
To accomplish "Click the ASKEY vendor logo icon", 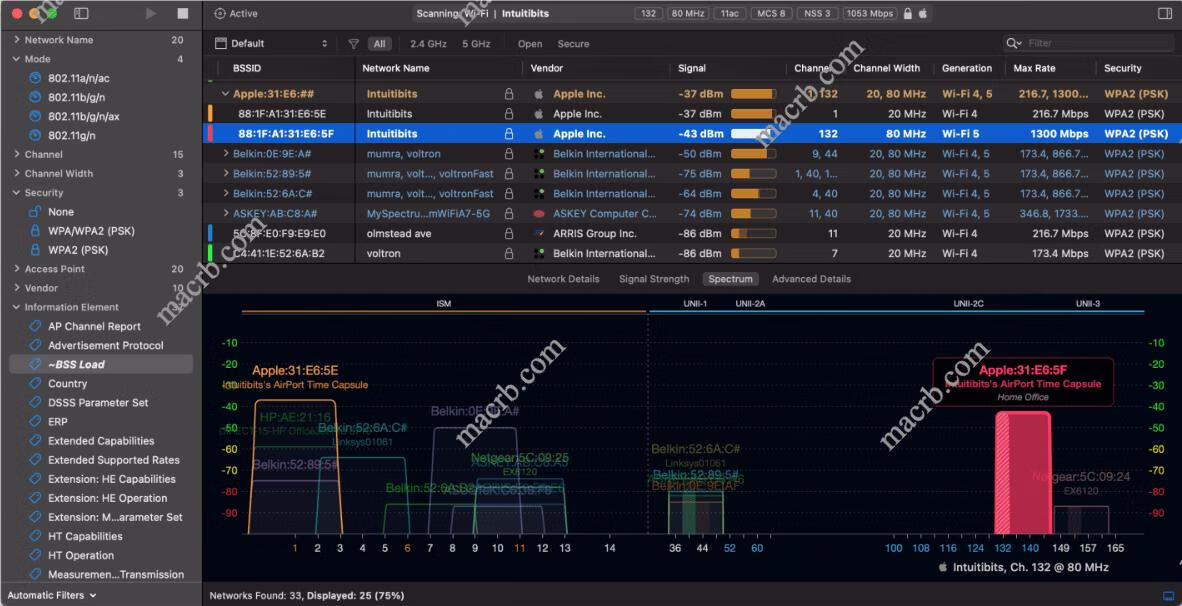I will [539, 214].
